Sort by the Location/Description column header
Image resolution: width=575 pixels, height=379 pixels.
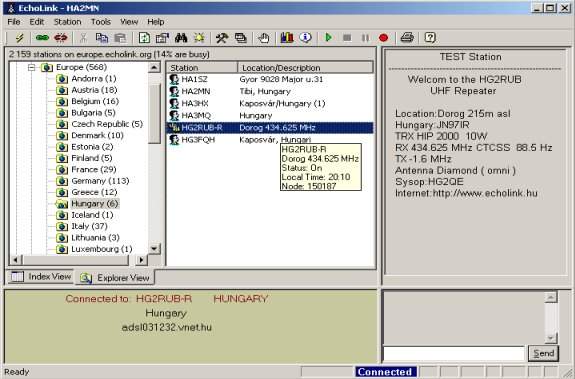point(305,67)
